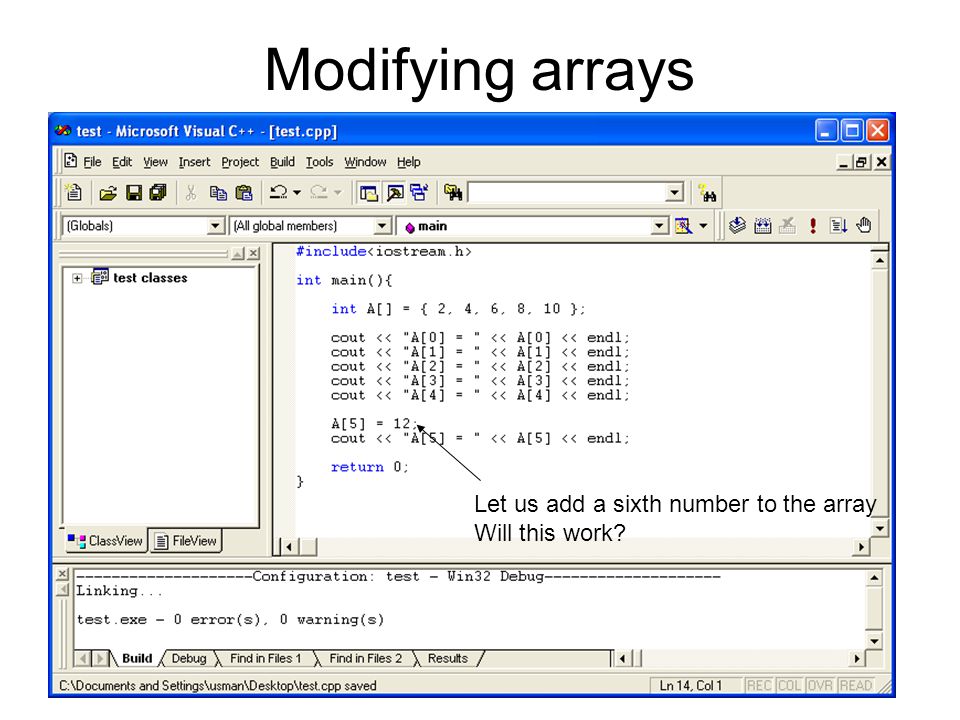This screenshot has width=960, height=720.
Task: Click the test classes tree icon
Action: [x=100, y=277]
